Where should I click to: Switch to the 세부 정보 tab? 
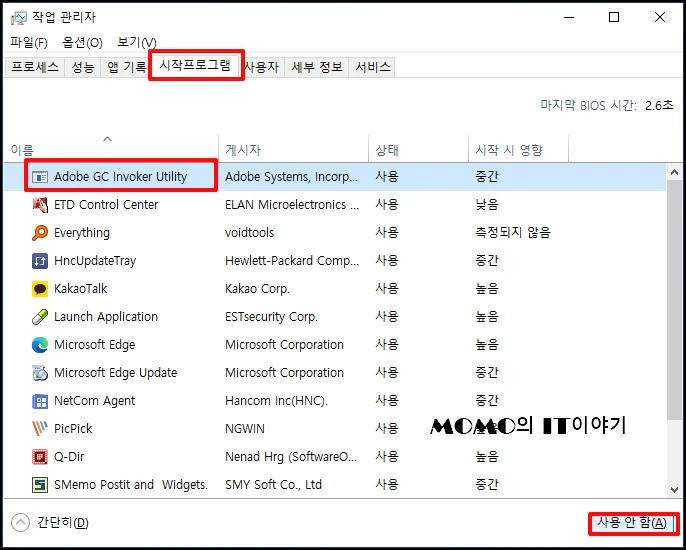click(317, 67)
